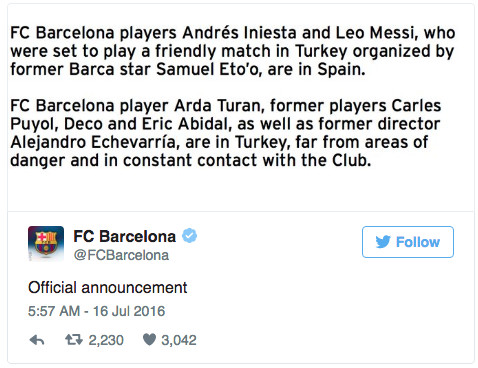View the 2,230 retweets count

coord(106,340)
